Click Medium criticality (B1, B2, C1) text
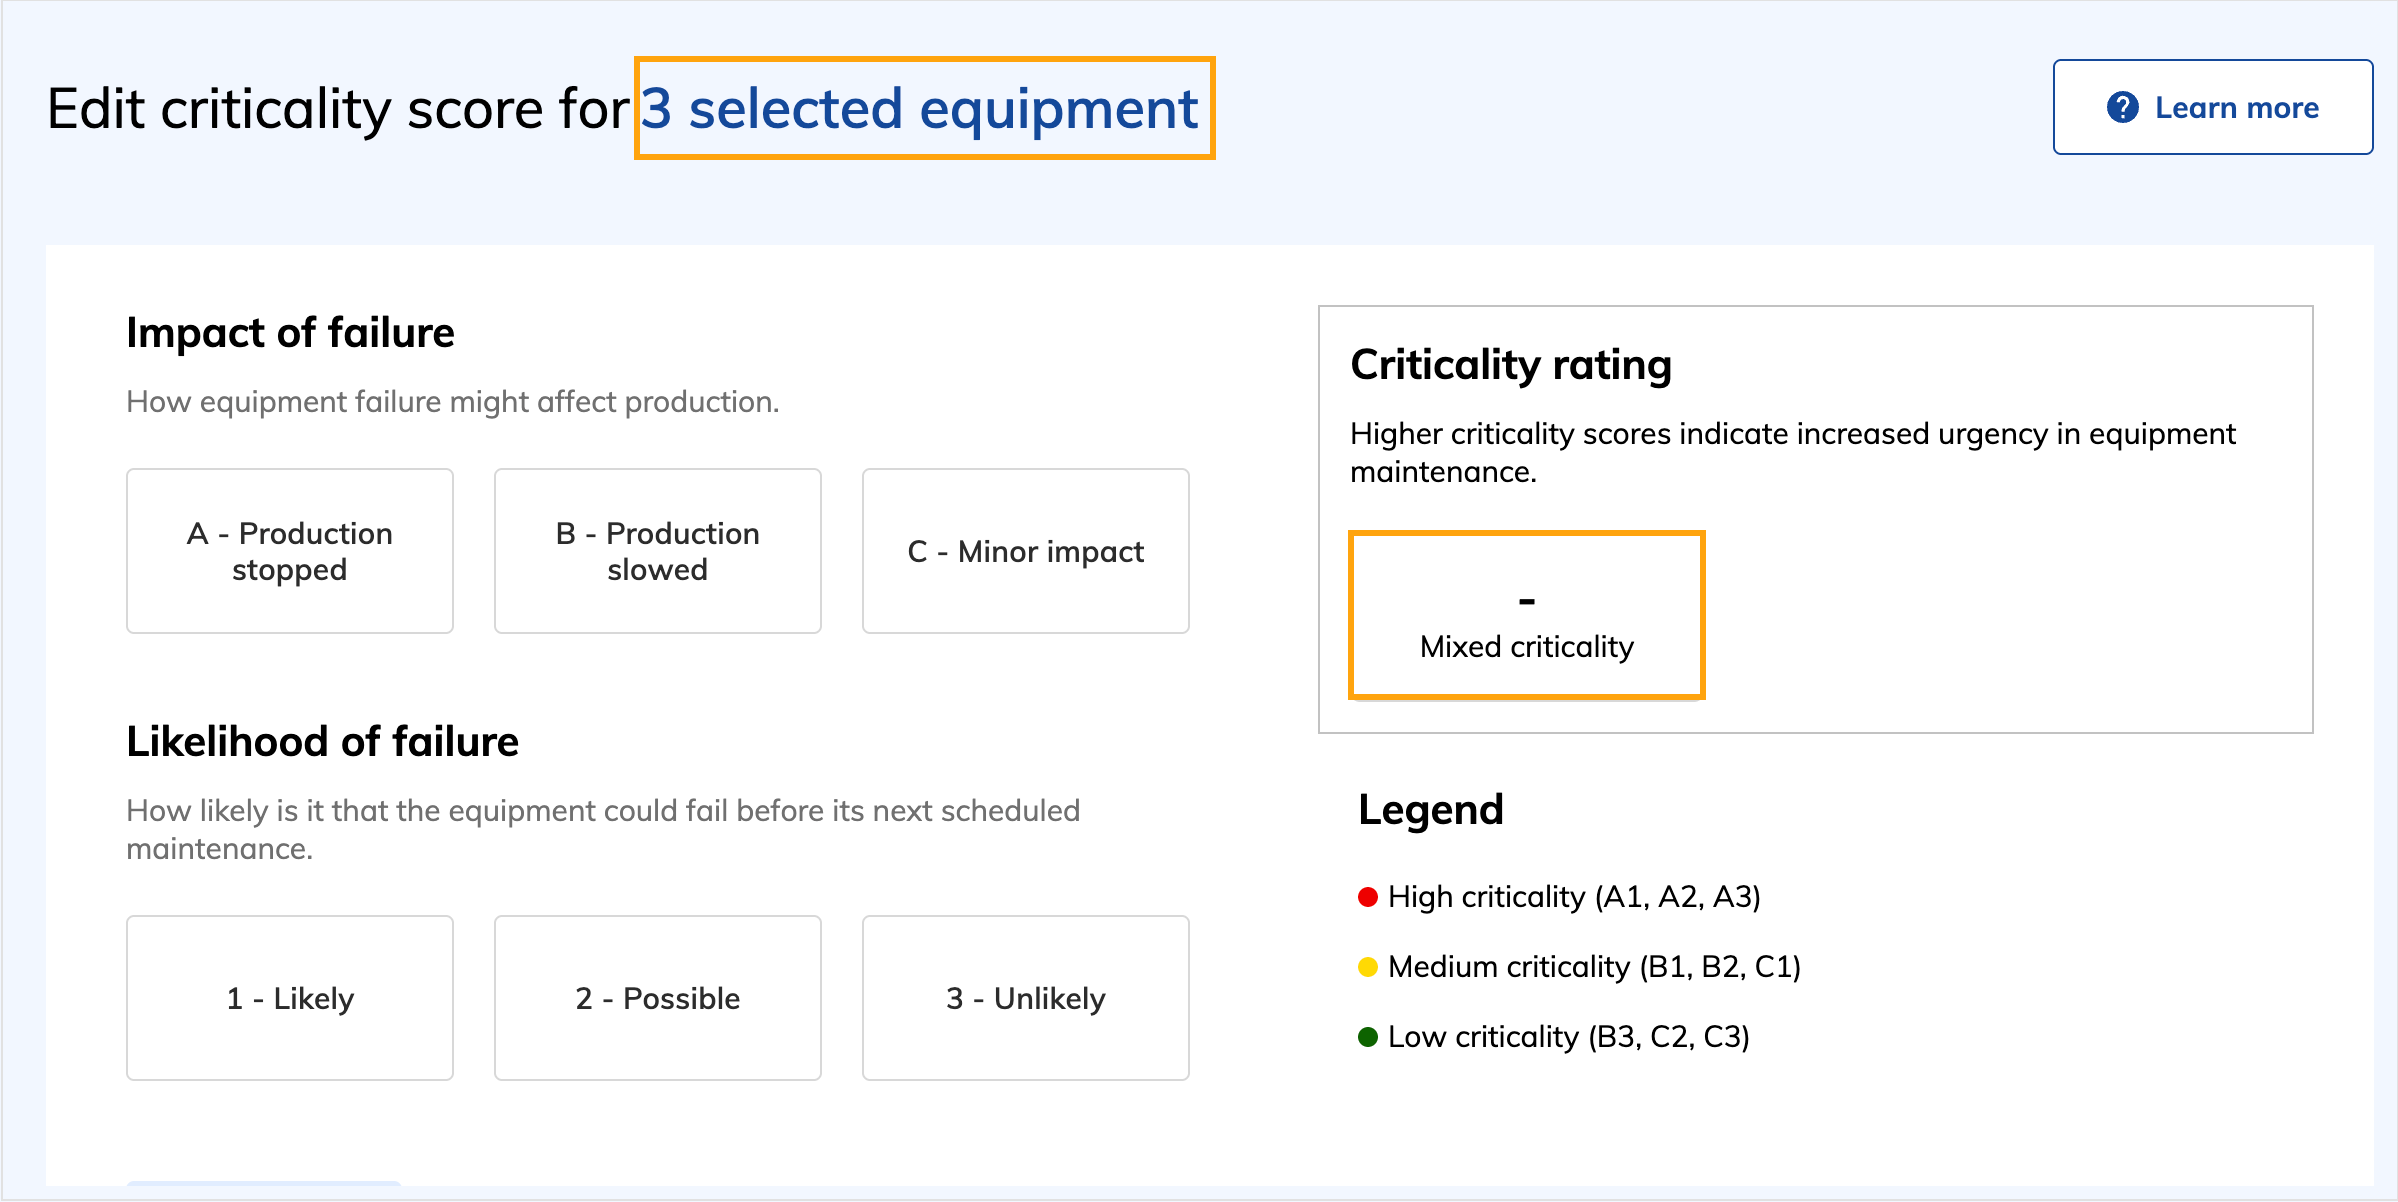This screenshot has height=1202, width=2398. tap(1594, 967)
